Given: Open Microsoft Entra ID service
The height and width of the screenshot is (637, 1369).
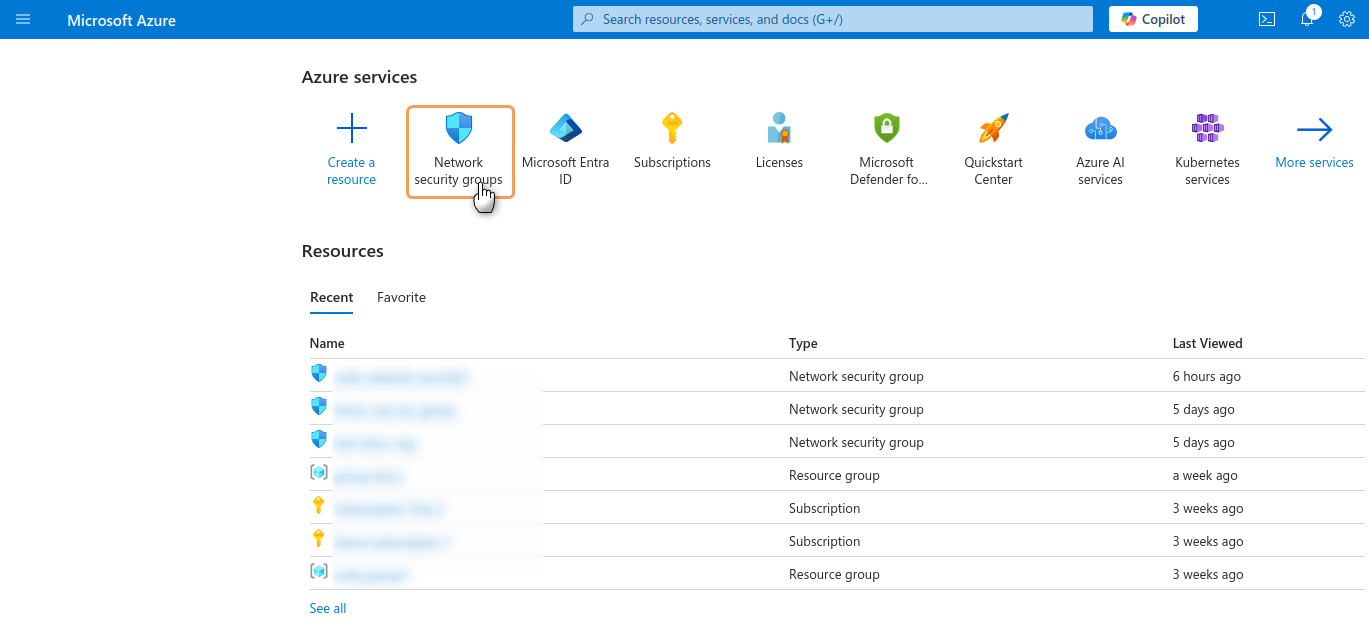Looking at the screenshot, I should pyautogui.click(x=565, y=151).
